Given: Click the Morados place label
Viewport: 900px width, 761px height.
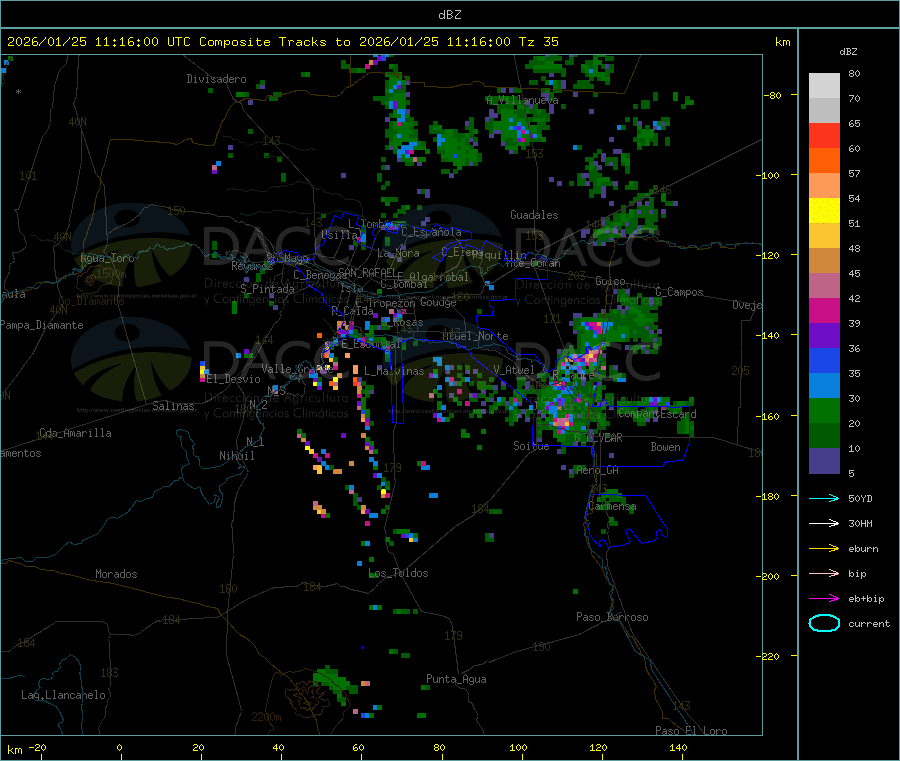Looking at the screenshot, I should [x=116, y=574].
